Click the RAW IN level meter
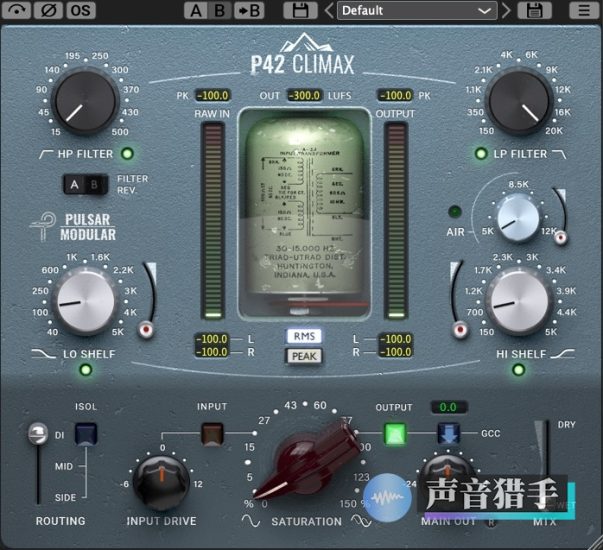This screenshot has height=550, width=603. [213, 221]
